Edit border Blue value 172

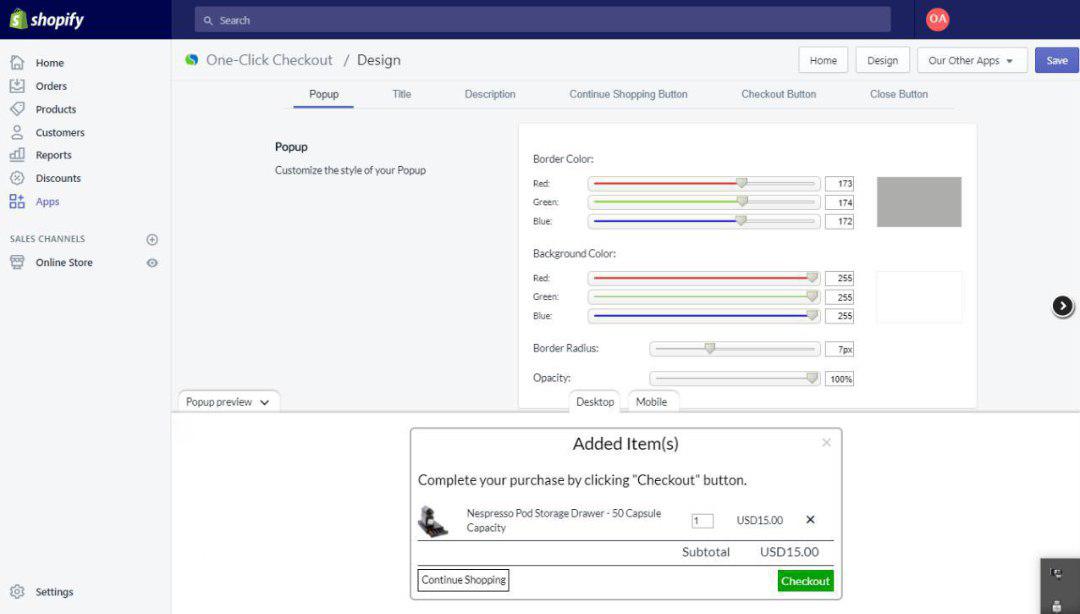pyautogui.click(x=840, y=221)
